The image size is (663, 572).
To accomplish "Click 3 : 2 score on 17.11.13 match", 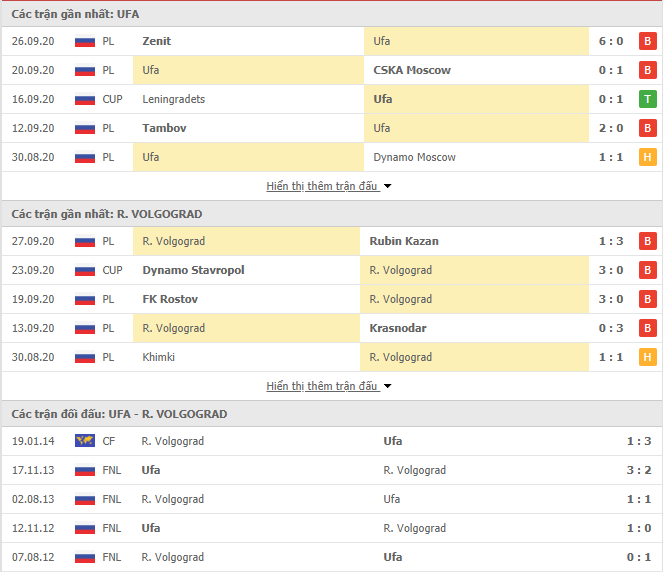I will (x=638, y=470).
